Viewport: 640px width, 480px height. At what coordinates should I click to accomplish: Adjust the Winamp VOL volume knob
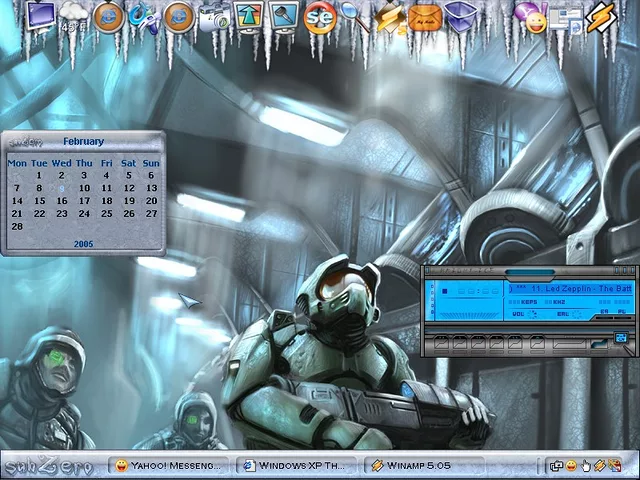[x=532, y=314]
